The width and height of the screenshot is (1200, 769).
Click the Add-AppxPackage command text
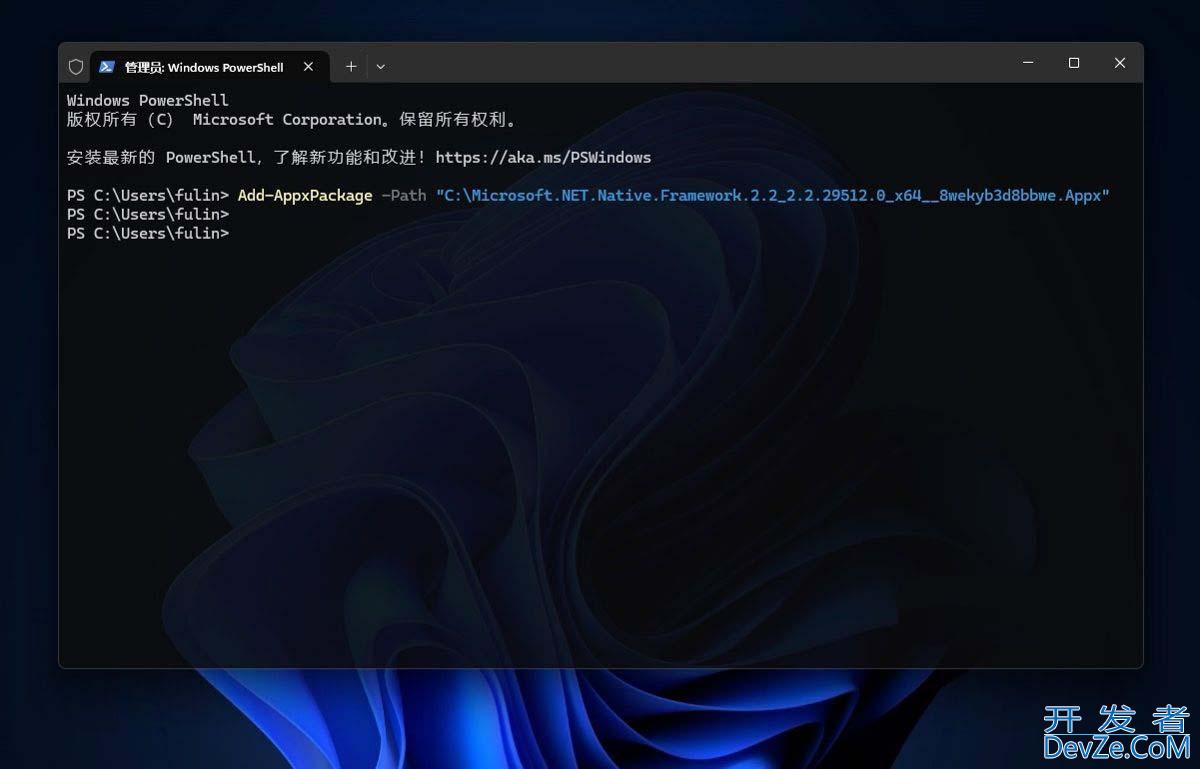point(305,195)
